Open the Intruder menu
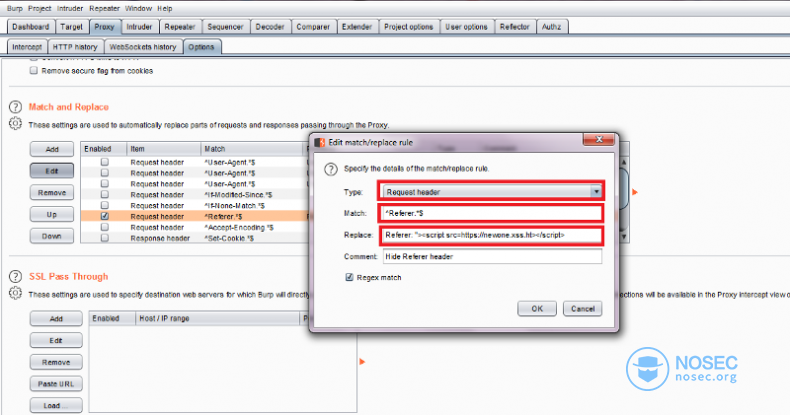Viewport: 790px width, 415px height. [70, 9]
